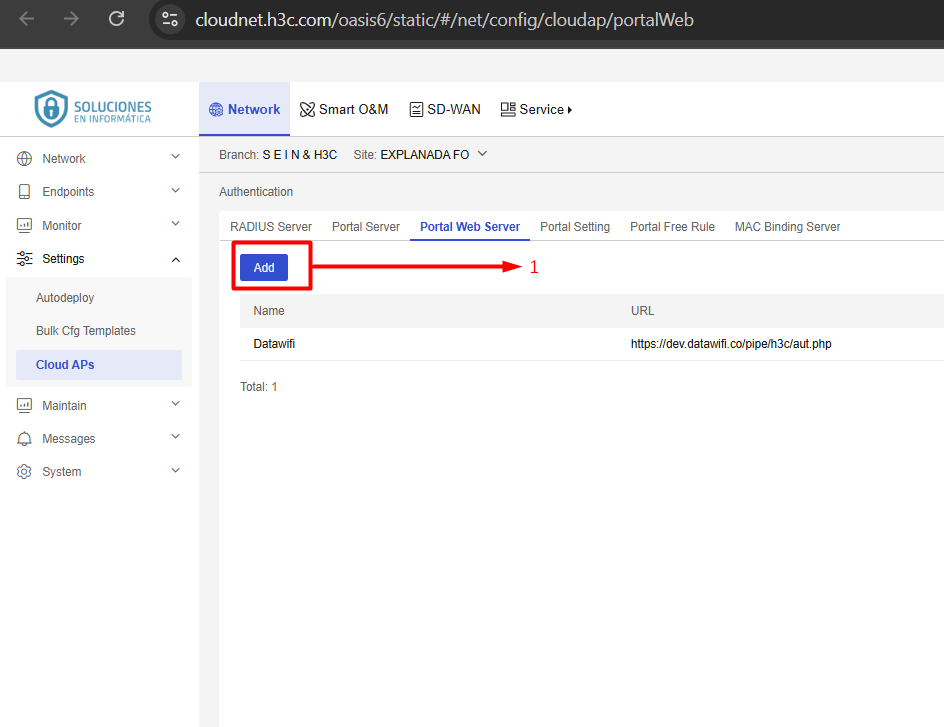
Task: Select the Portal Web Server tab
Action: tap(470, 227)
